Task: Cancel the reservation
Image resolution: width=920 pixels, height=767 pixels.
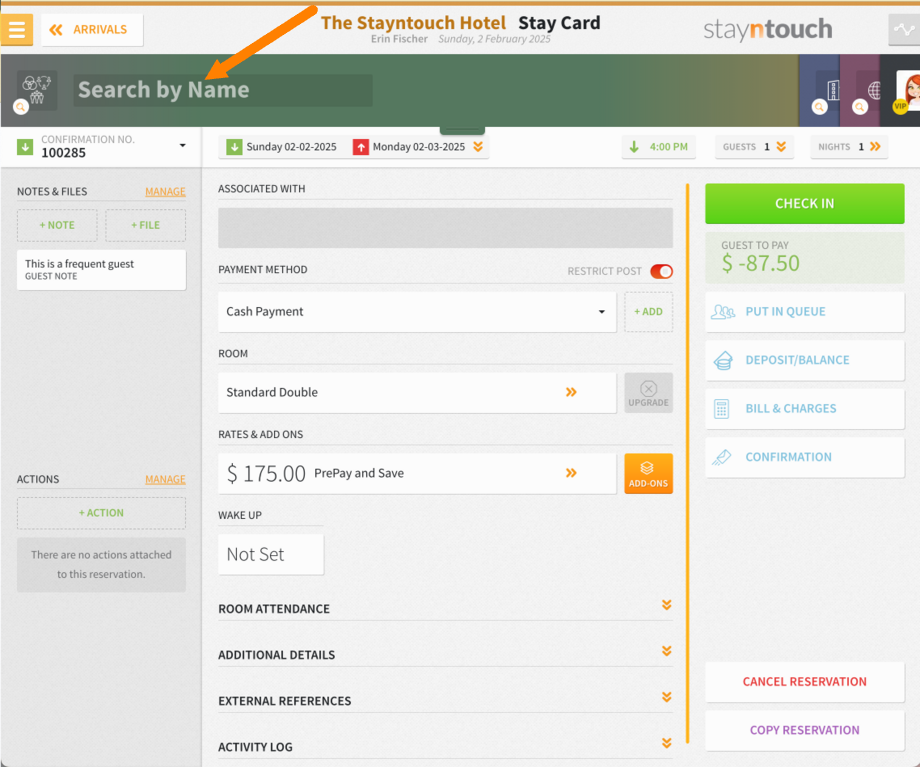Action: point(804,682)
